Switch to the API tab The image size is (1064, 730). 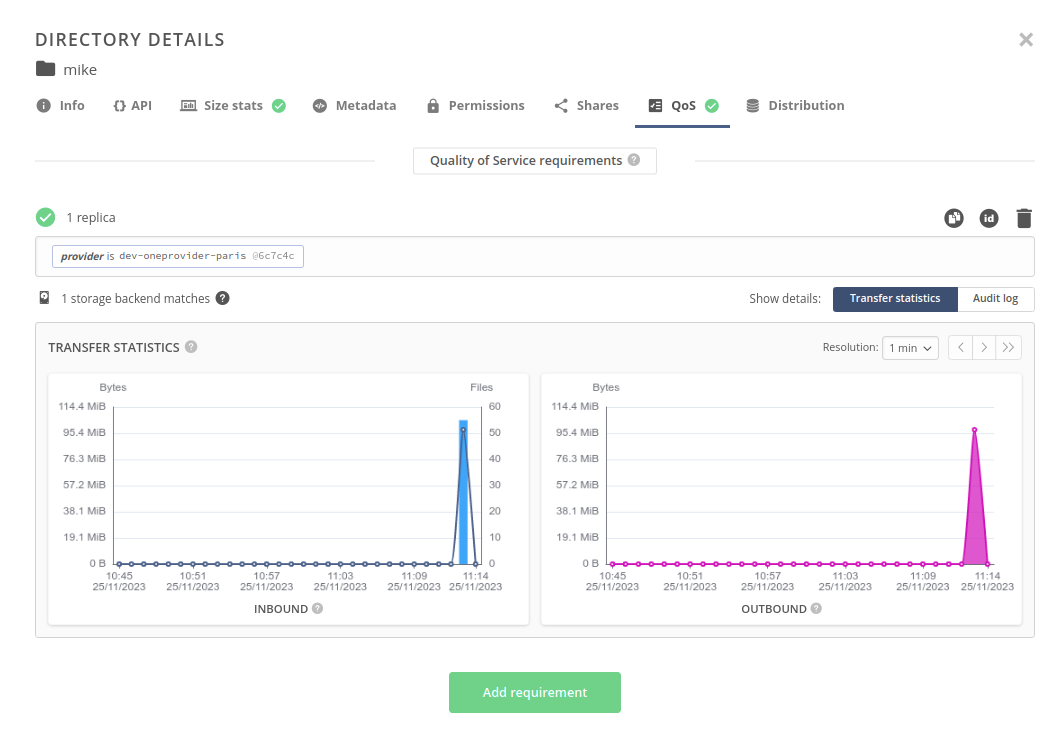pyautogui.click(x=132, y=106)
